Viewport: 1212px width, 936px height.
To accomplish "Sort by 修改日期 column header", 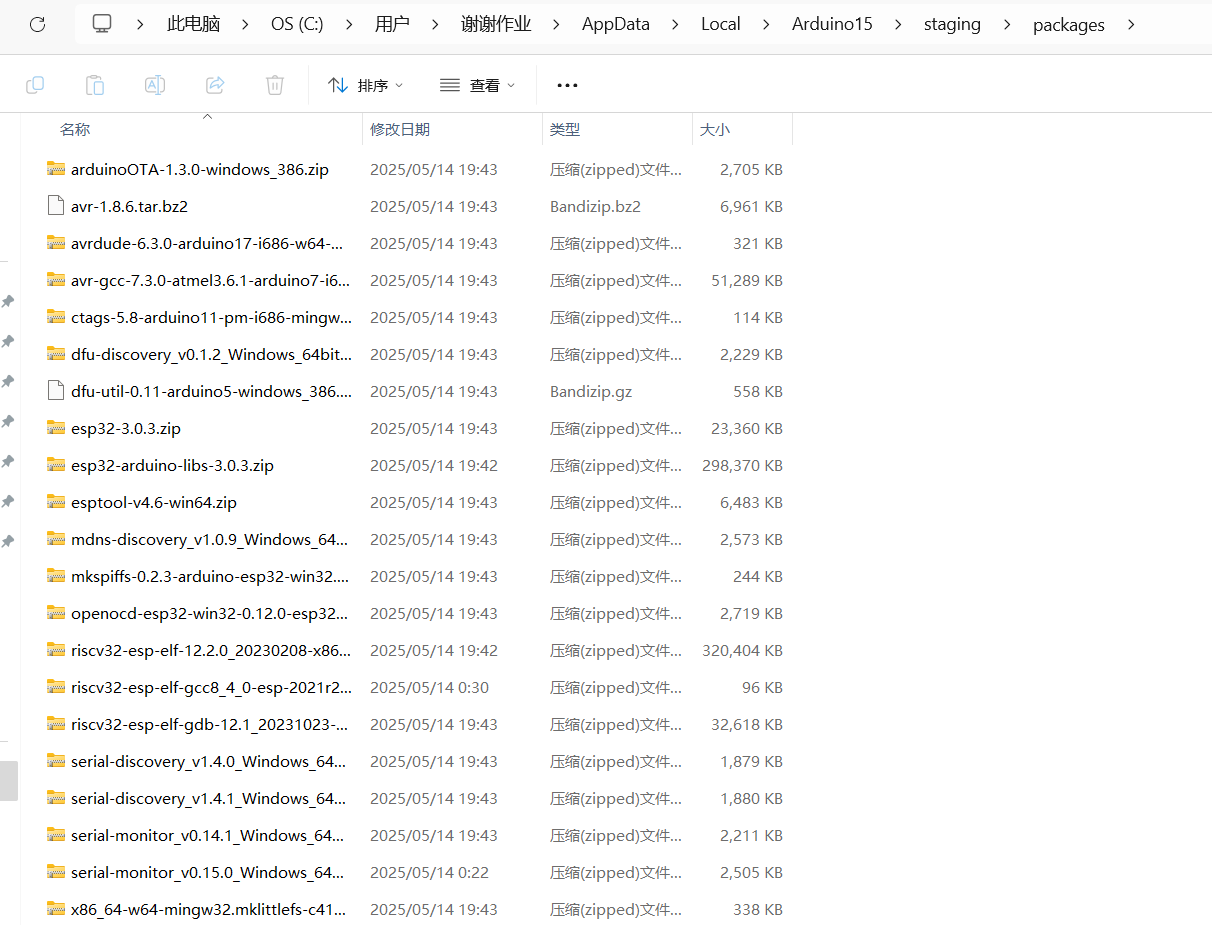I will coord(400,129).
